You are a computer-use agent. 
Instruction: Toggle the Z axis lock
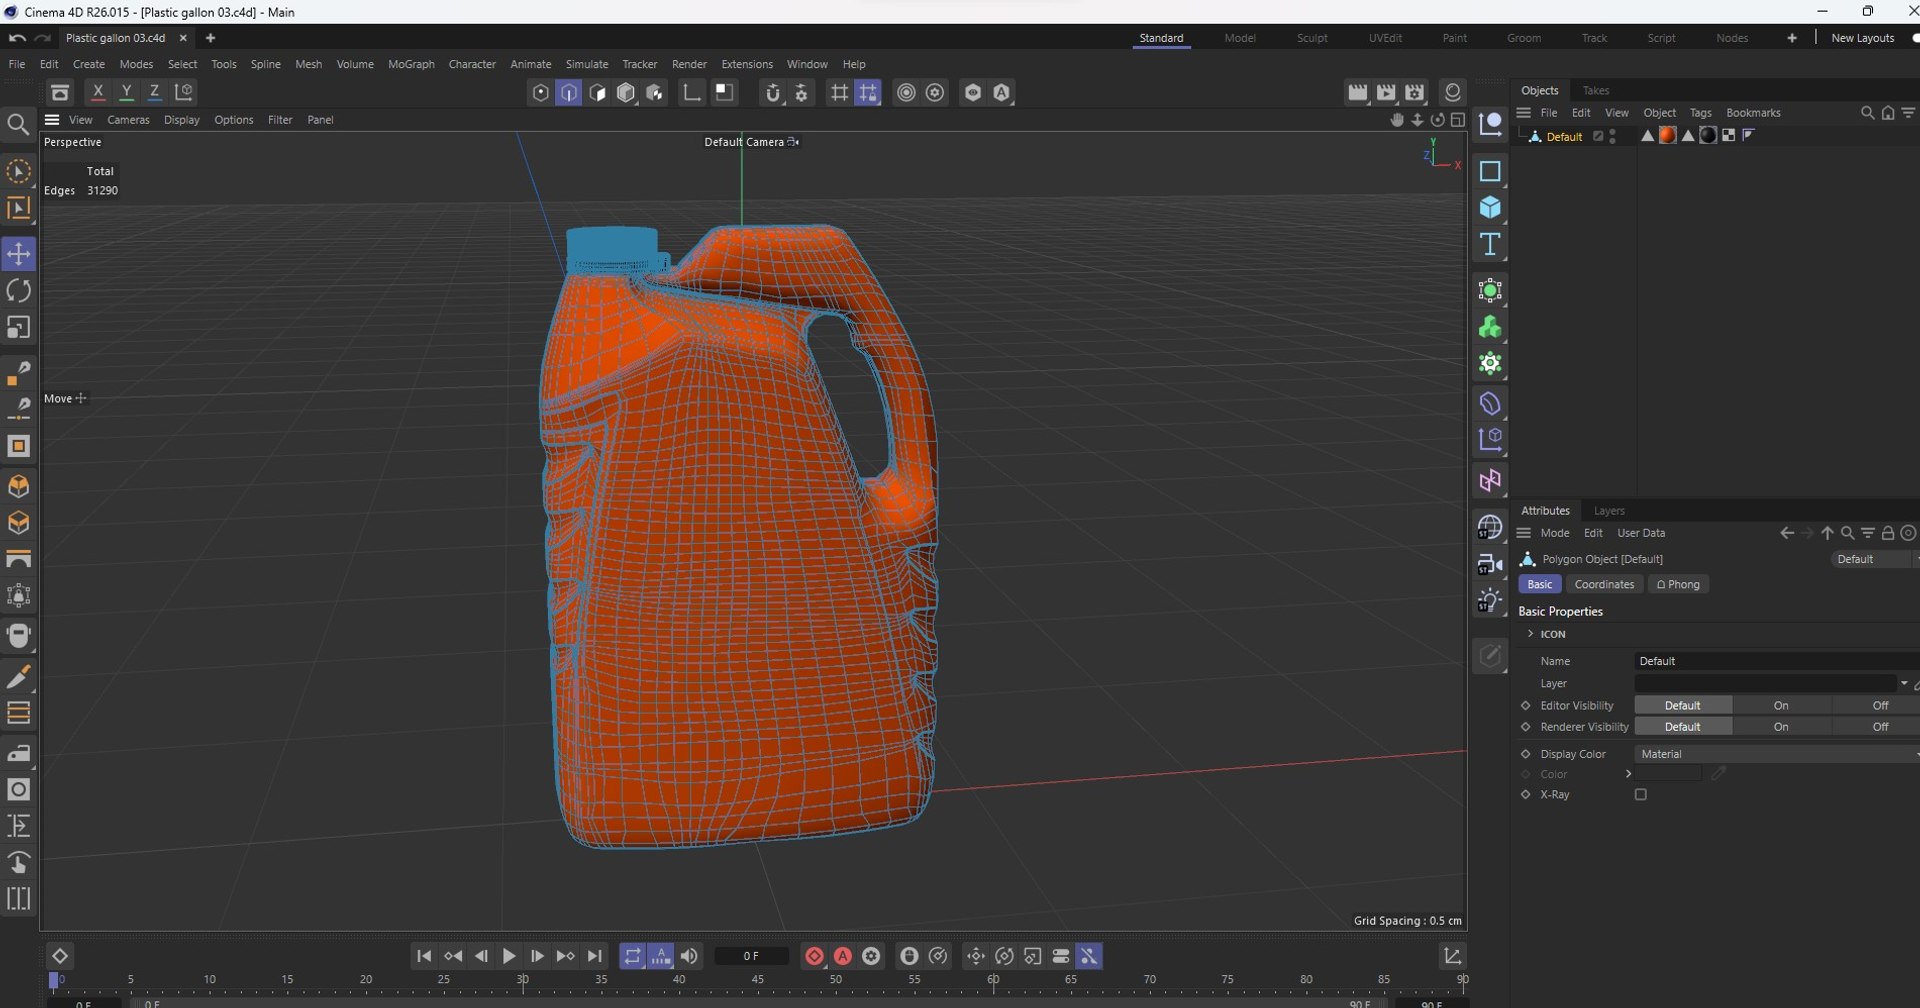(154, 92)
